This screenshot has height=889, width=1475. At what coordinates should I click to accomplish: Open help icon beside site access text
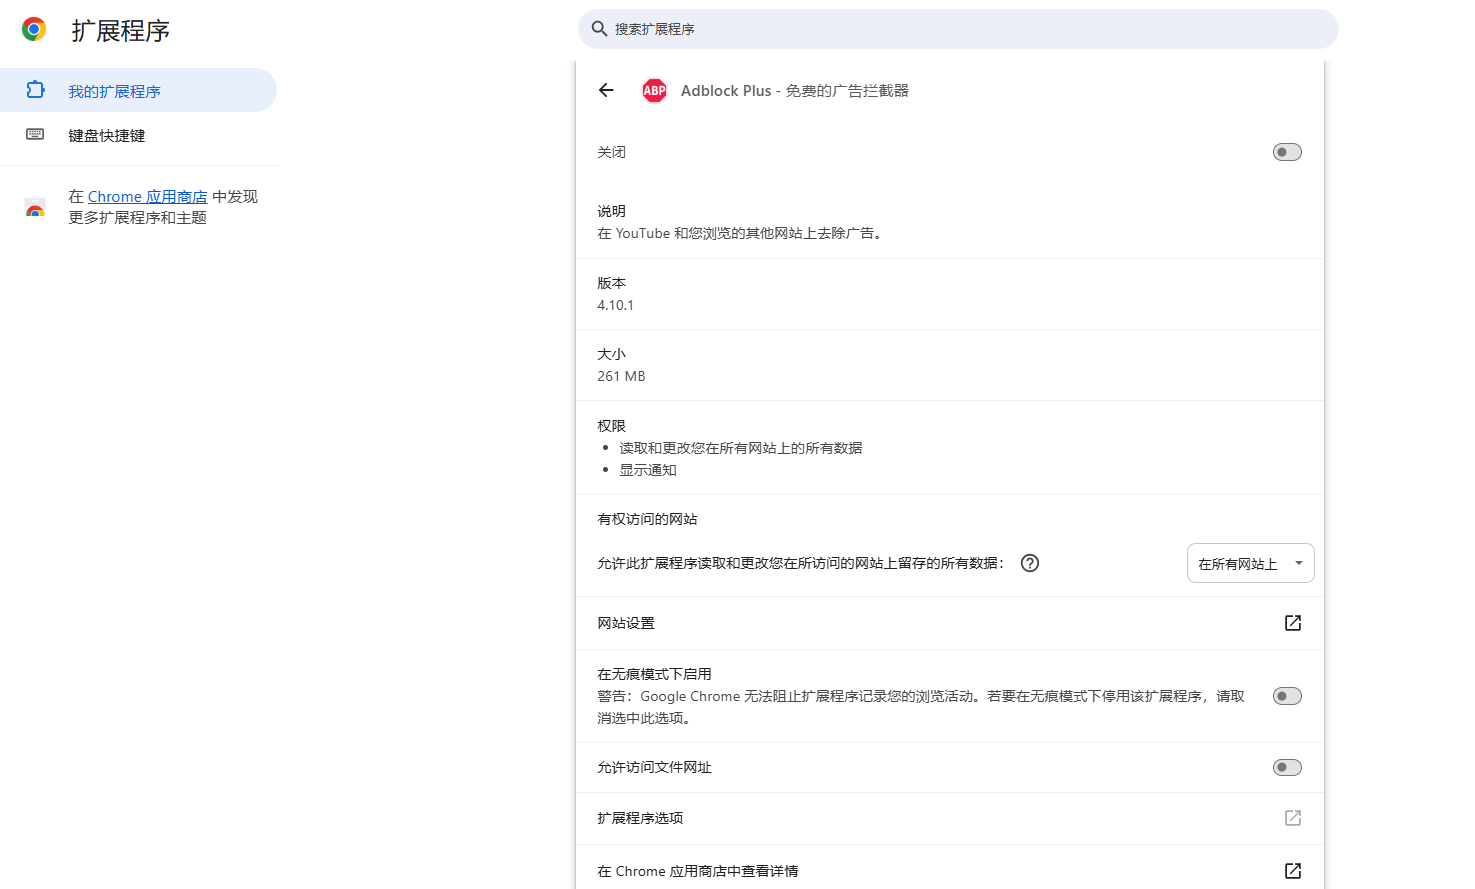[x=1030, y=563]
